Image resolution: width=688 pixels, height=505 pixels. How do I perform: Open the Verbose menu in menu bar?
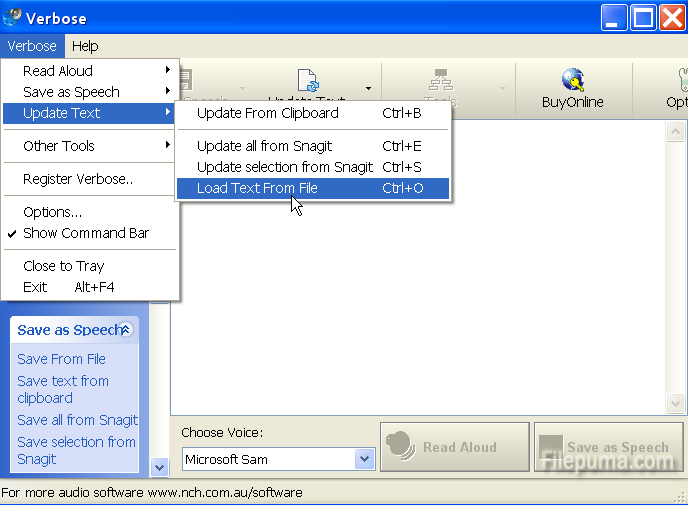pyautogui.click(x=32, y=46)
